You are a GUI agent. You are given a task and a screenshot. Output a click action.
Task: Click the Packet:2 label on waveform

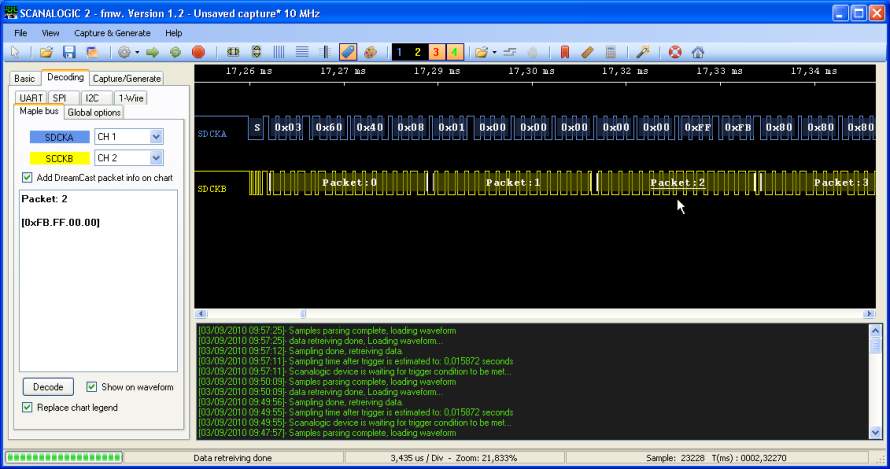(x=678, y=182)
